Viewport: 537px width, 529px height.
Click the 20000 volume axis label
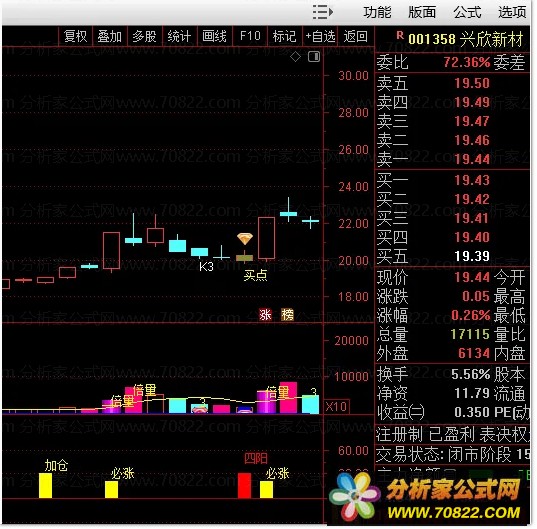point(351,340)
